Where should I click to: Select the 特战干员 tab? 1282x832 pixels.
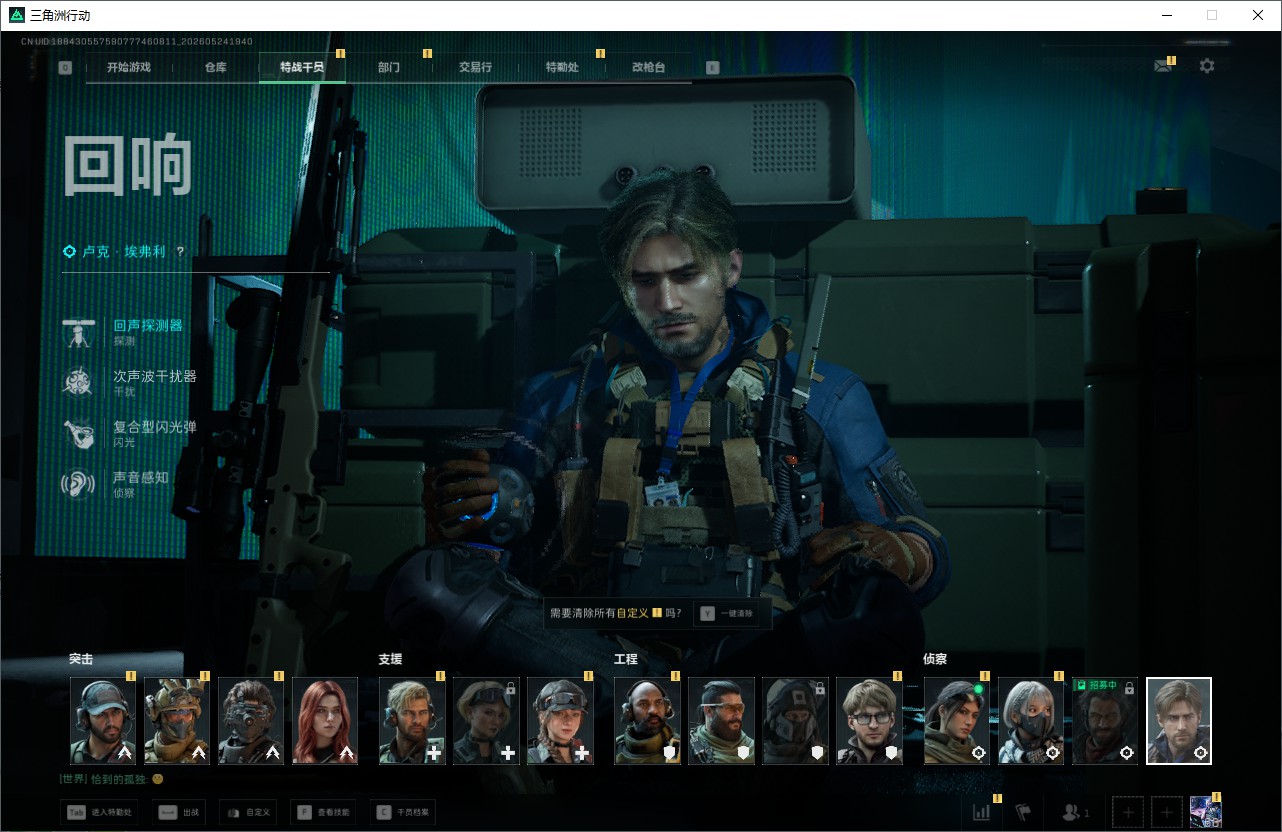(x=302, y=67)
